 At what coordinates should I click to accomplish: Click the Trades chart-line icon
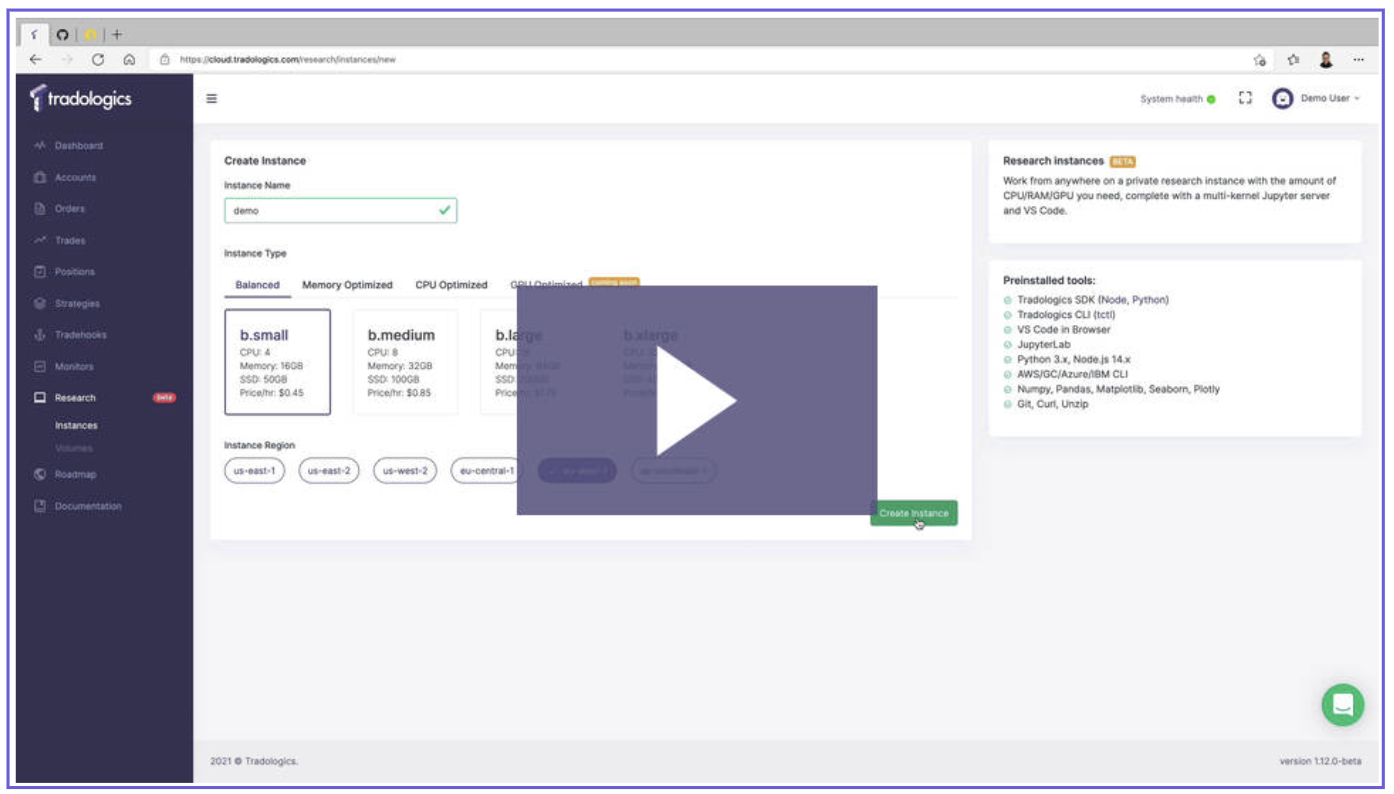coord(40,241)
